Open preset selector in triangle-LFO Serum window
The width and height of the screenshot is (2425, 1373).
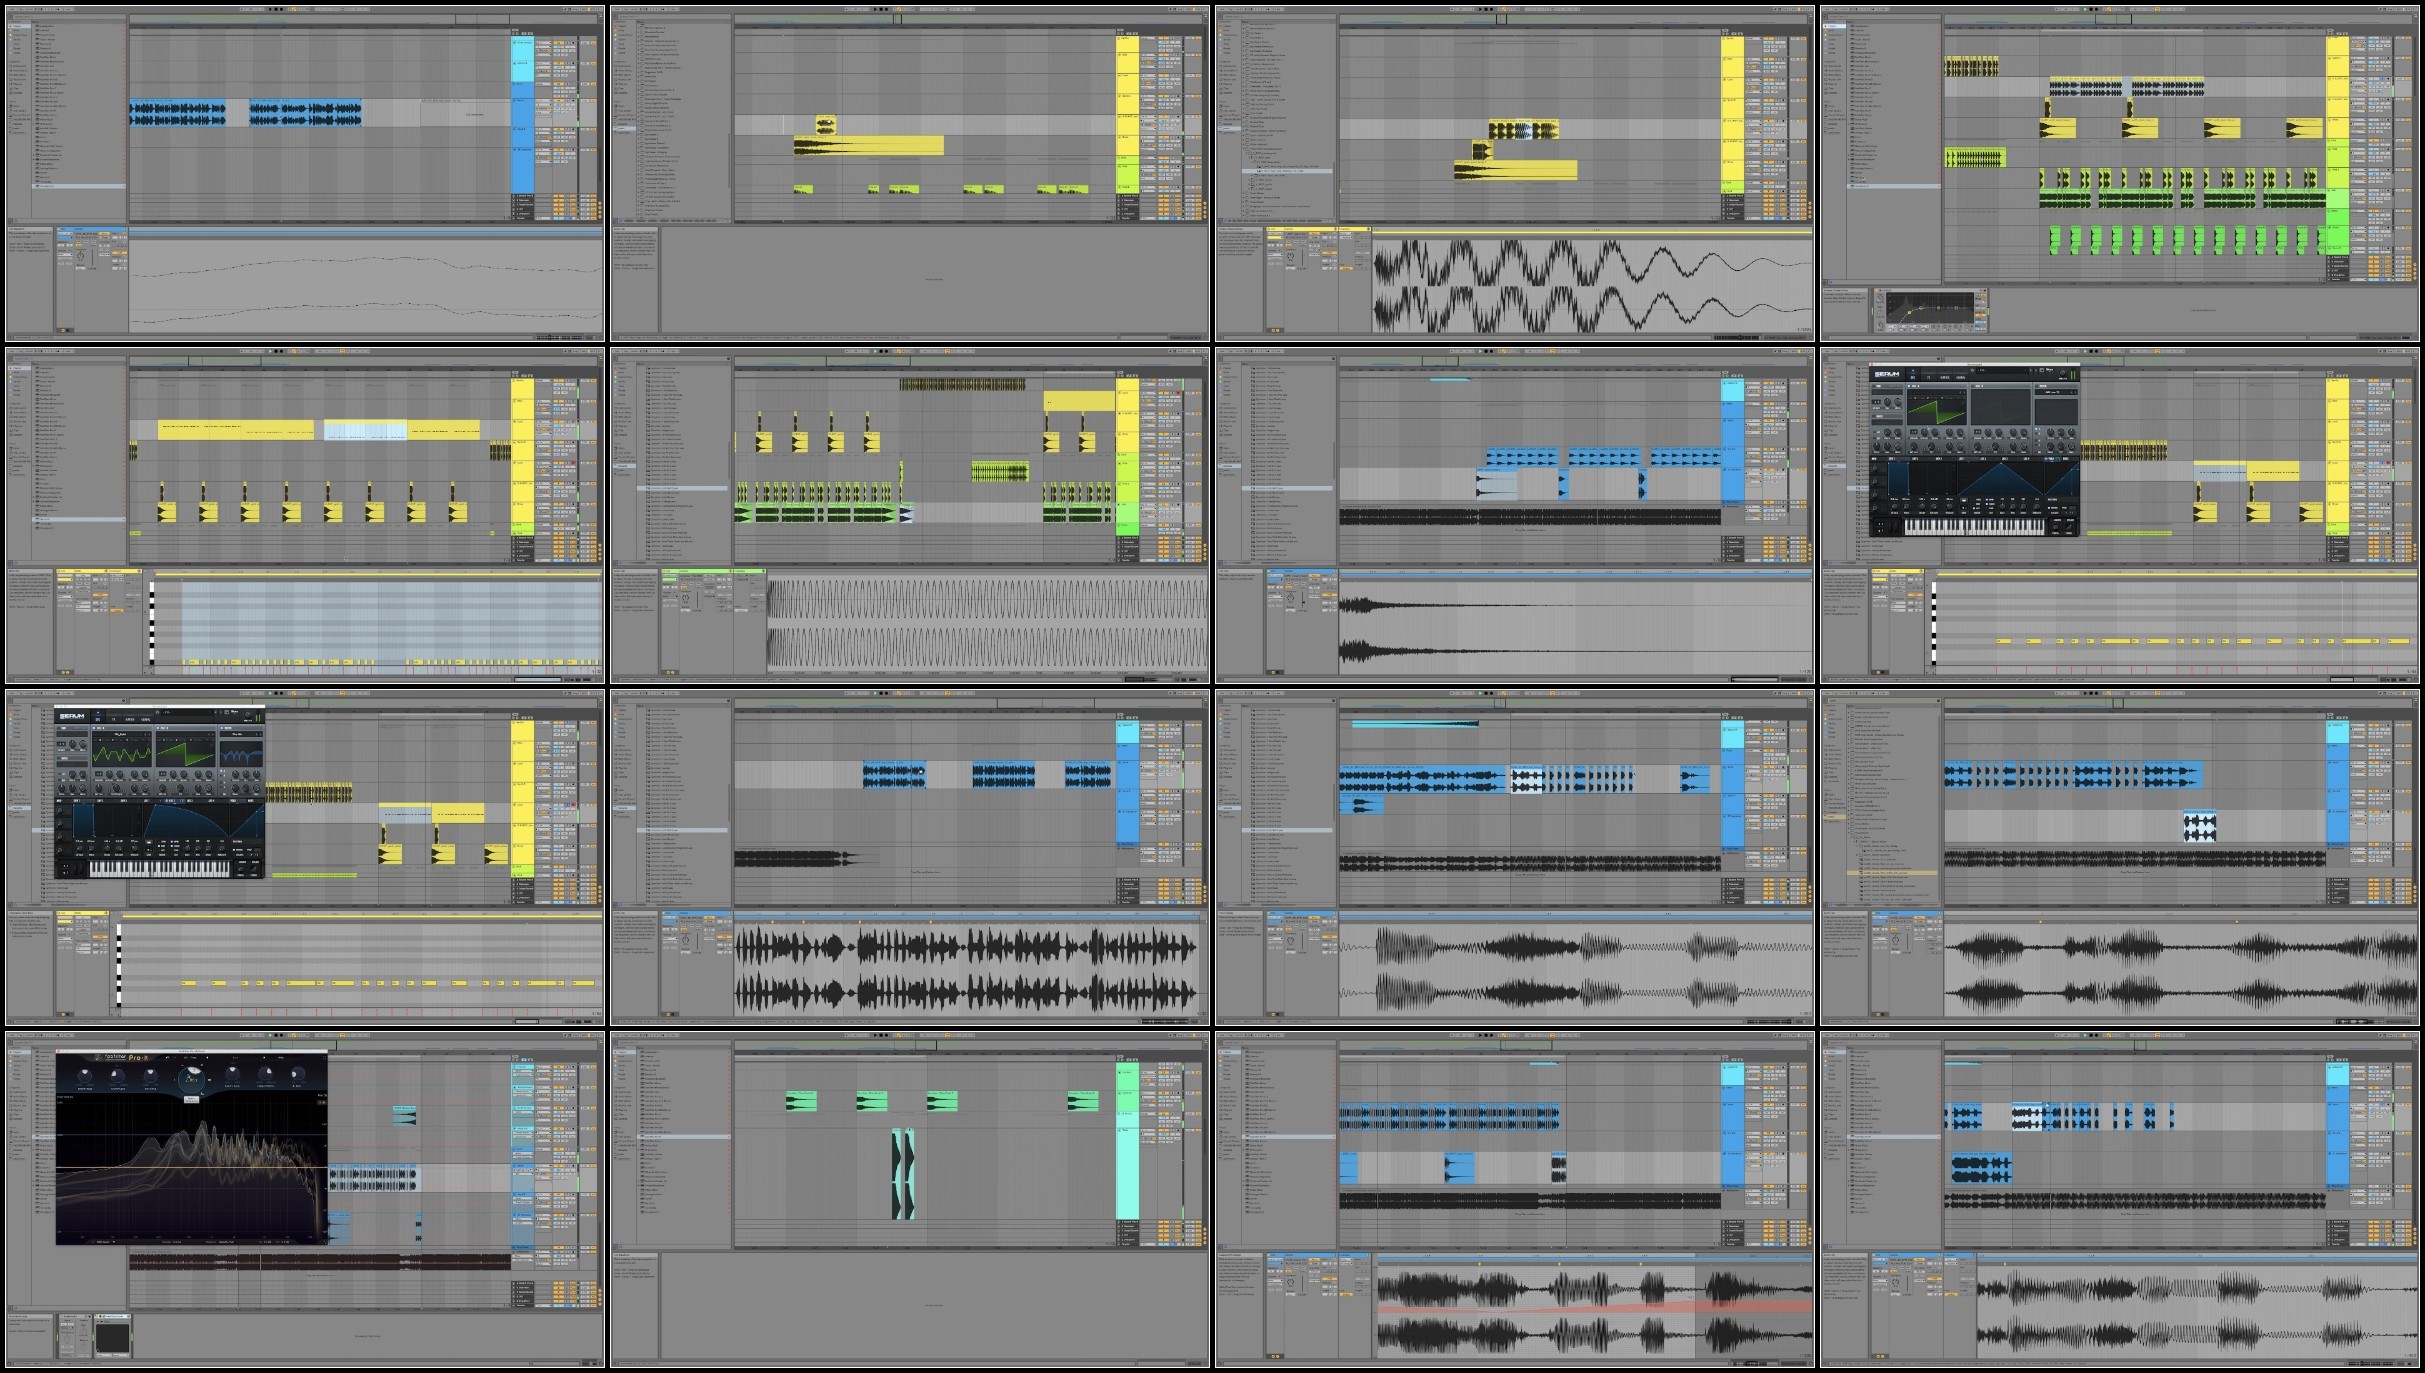click(2000, 372)
